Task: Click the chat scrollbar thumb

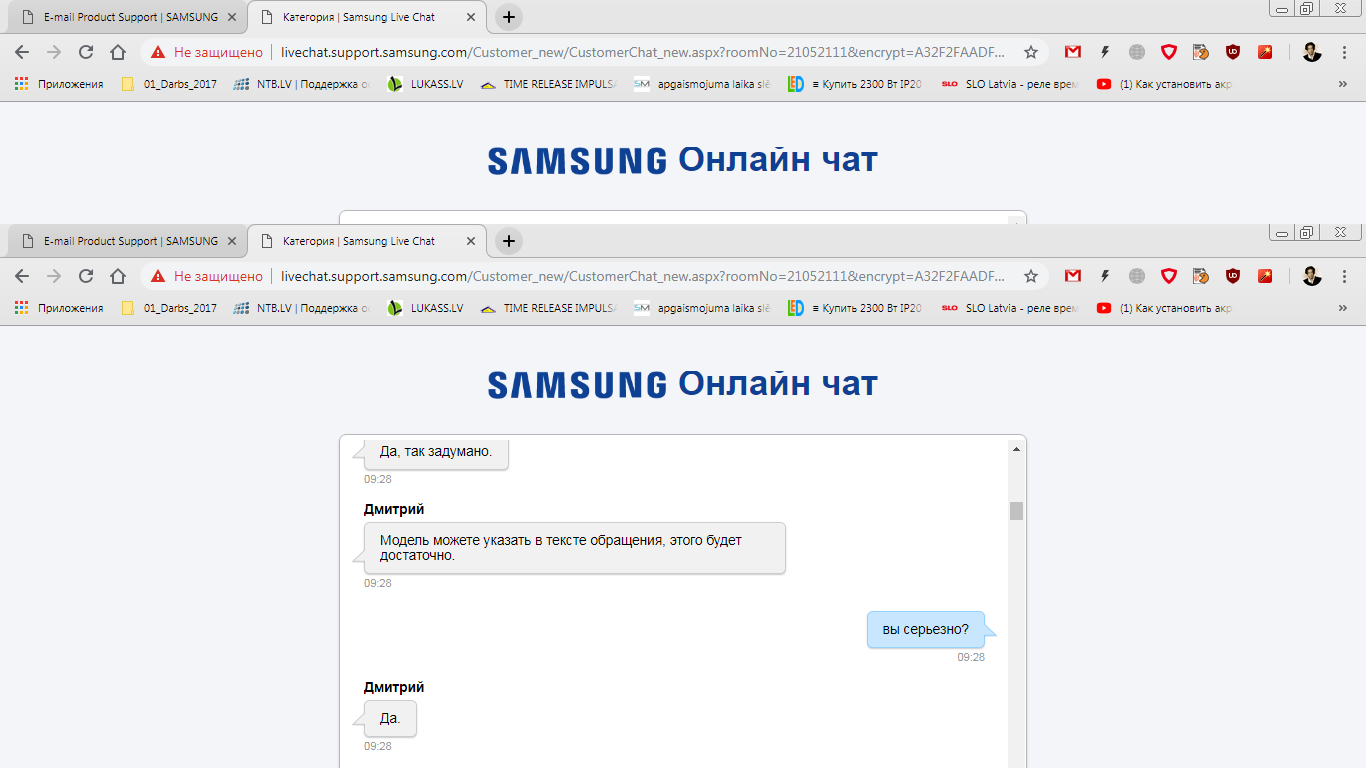Action: pyautogui.click(x=1016, y=511)
